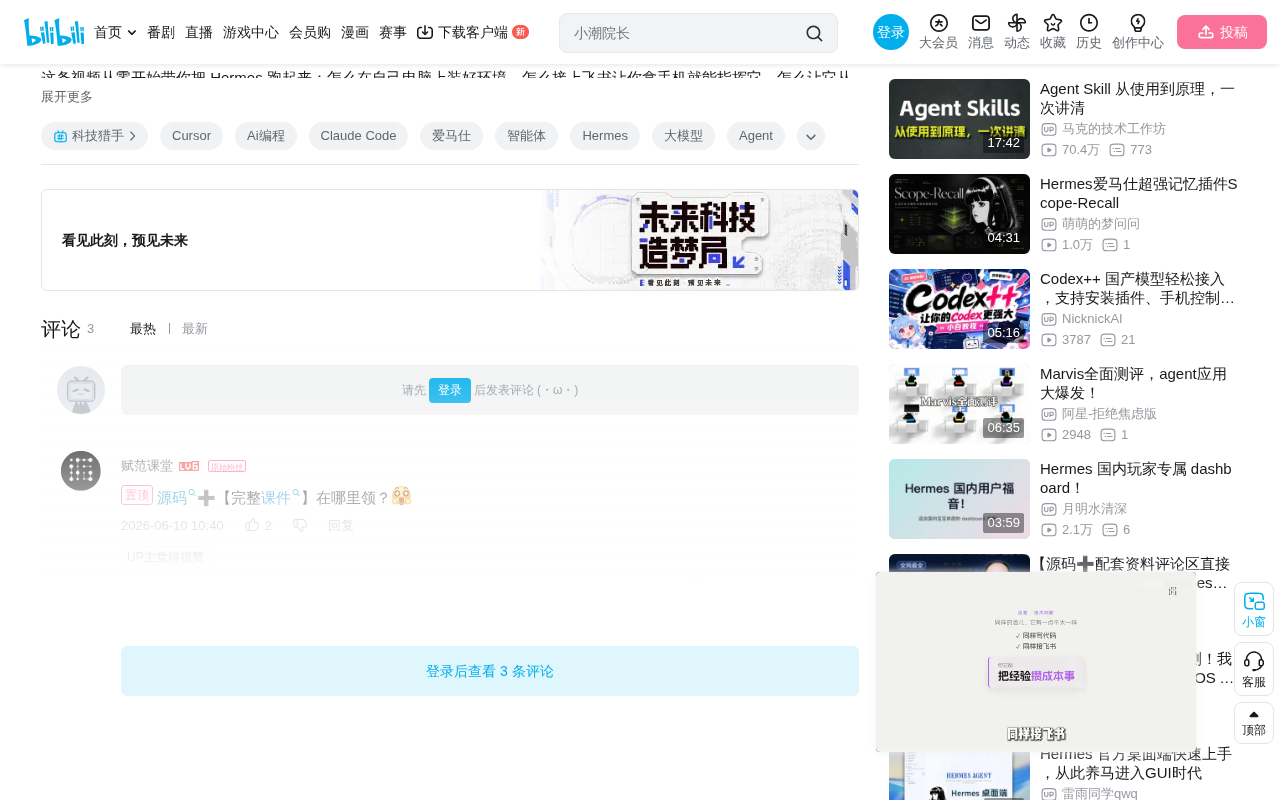This screenshot has width=1280, height=800.
Task: Toggle the 小窗 mini-player button
Action: 1254,609
